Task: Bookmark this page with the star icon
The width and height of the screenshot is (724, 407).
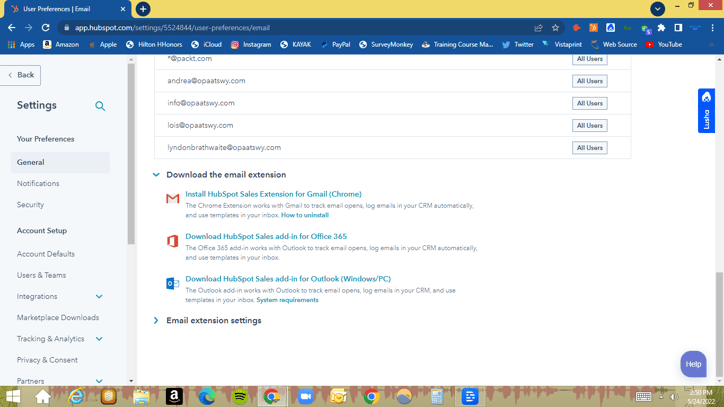Action: click(555, 28)
